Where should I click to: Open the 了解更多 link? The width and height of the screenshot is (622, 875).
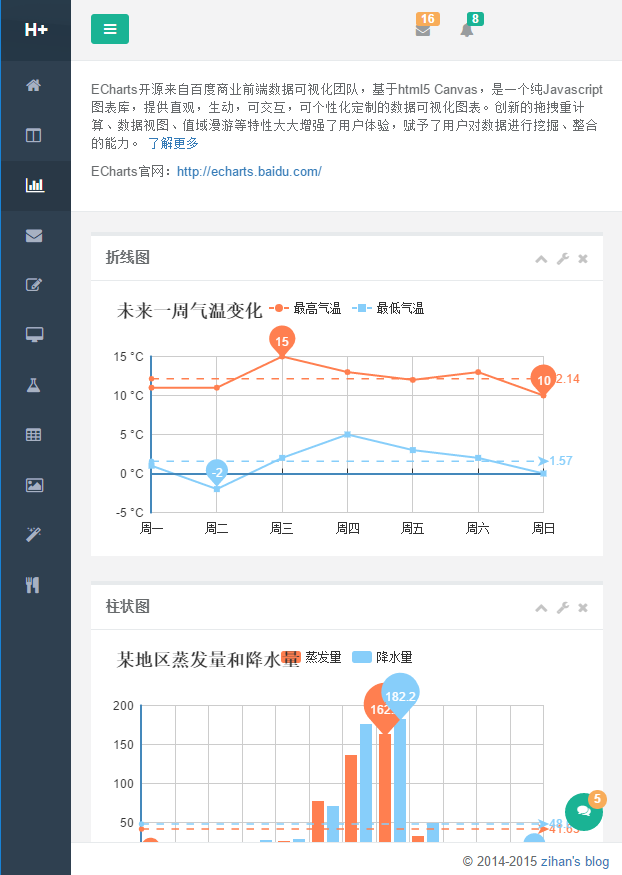click(173, 143)
